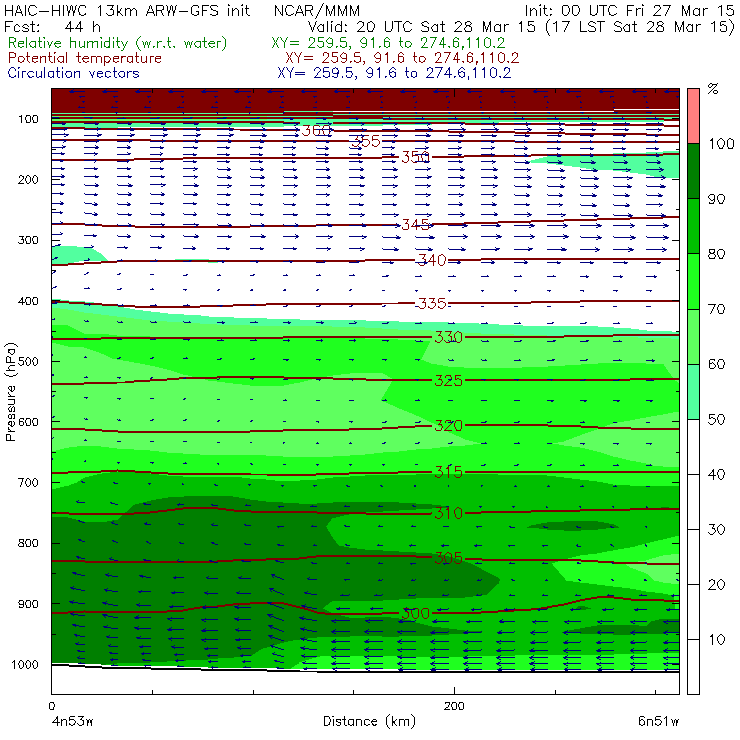The image size is (740, 740).
Task: Click the 355 potential temperature contour label
Action: coord(366,141)
